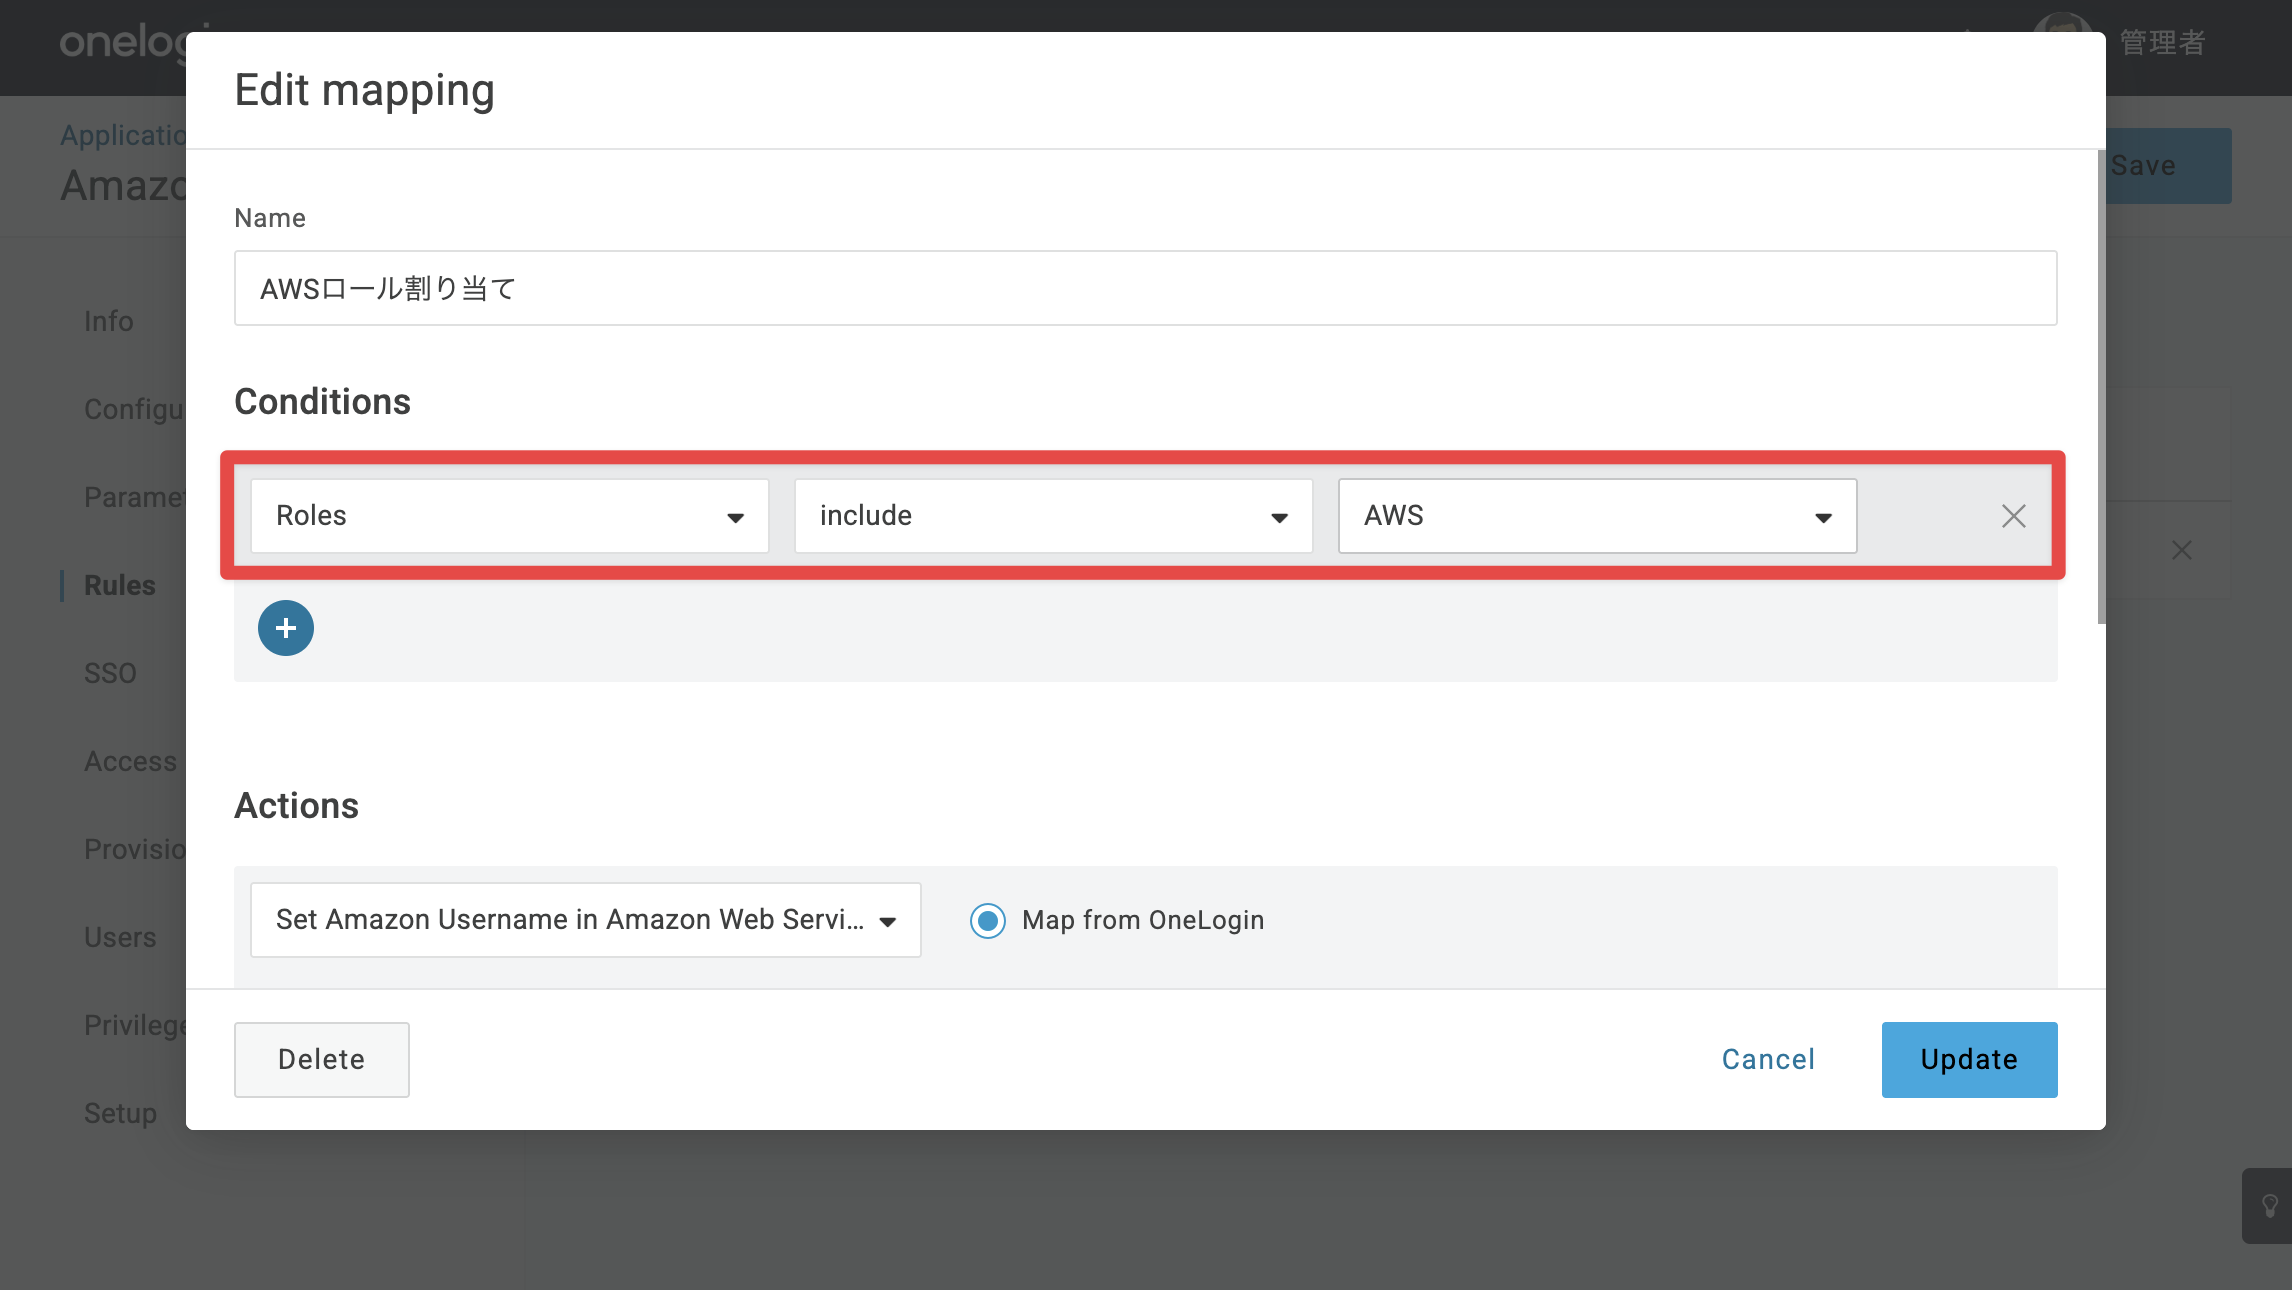
Task: Open the Users tab in sidebar
Action: click(120, 937)
